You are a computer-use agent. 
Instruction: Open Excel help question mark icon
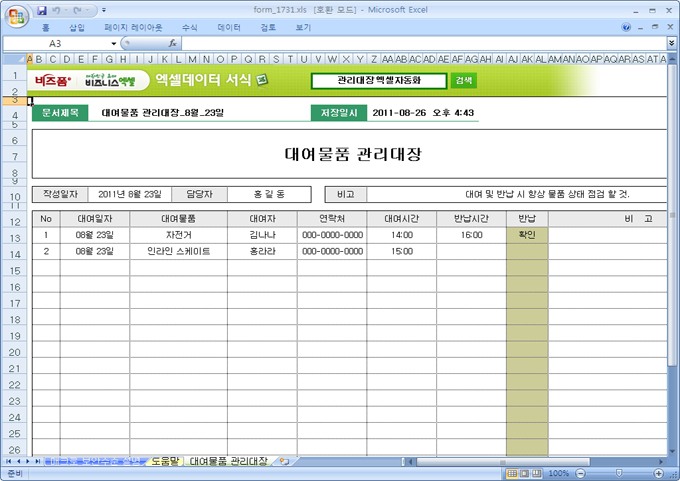click(x=626, y=27)
